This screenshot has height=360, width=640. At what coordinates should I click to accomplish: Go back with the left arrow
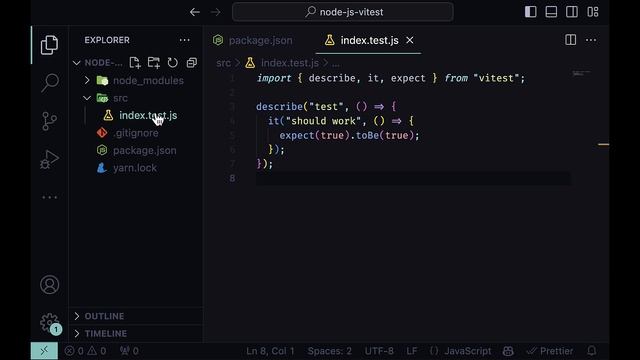click(x=195, y=12)
